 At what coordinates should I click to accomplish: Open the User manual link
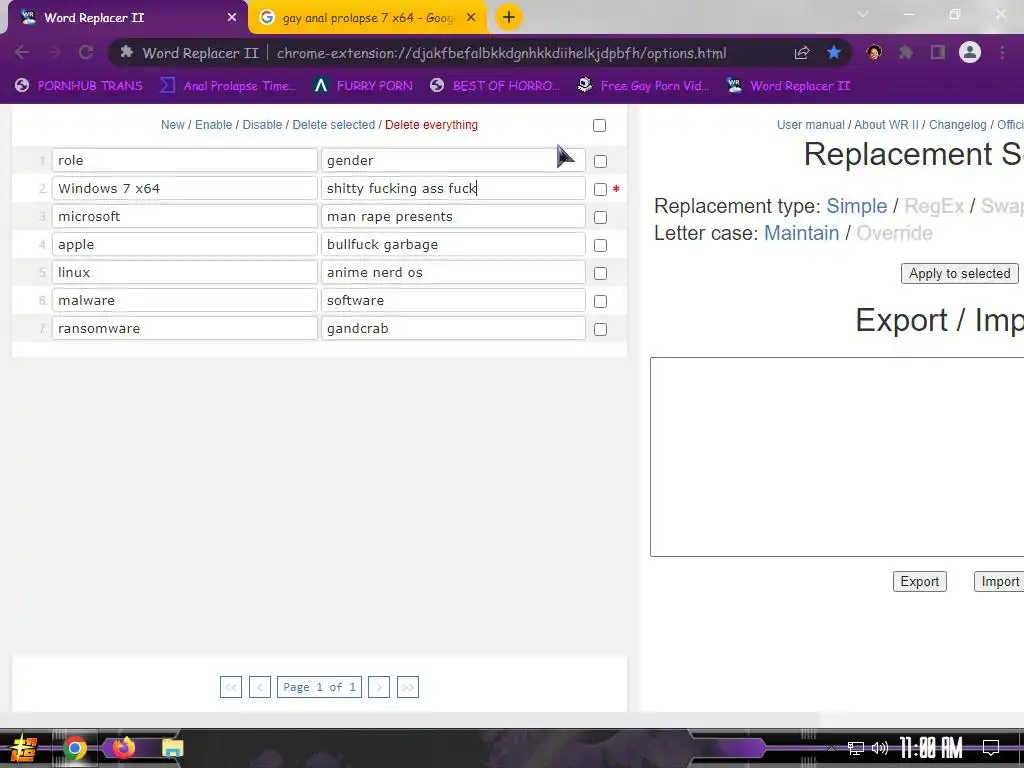(810, 125)
